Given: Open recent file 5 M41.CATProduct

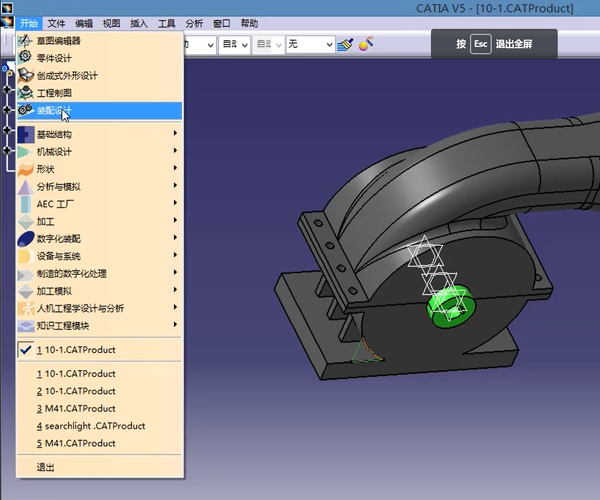Looking at the screenshot, I should 99,443.
